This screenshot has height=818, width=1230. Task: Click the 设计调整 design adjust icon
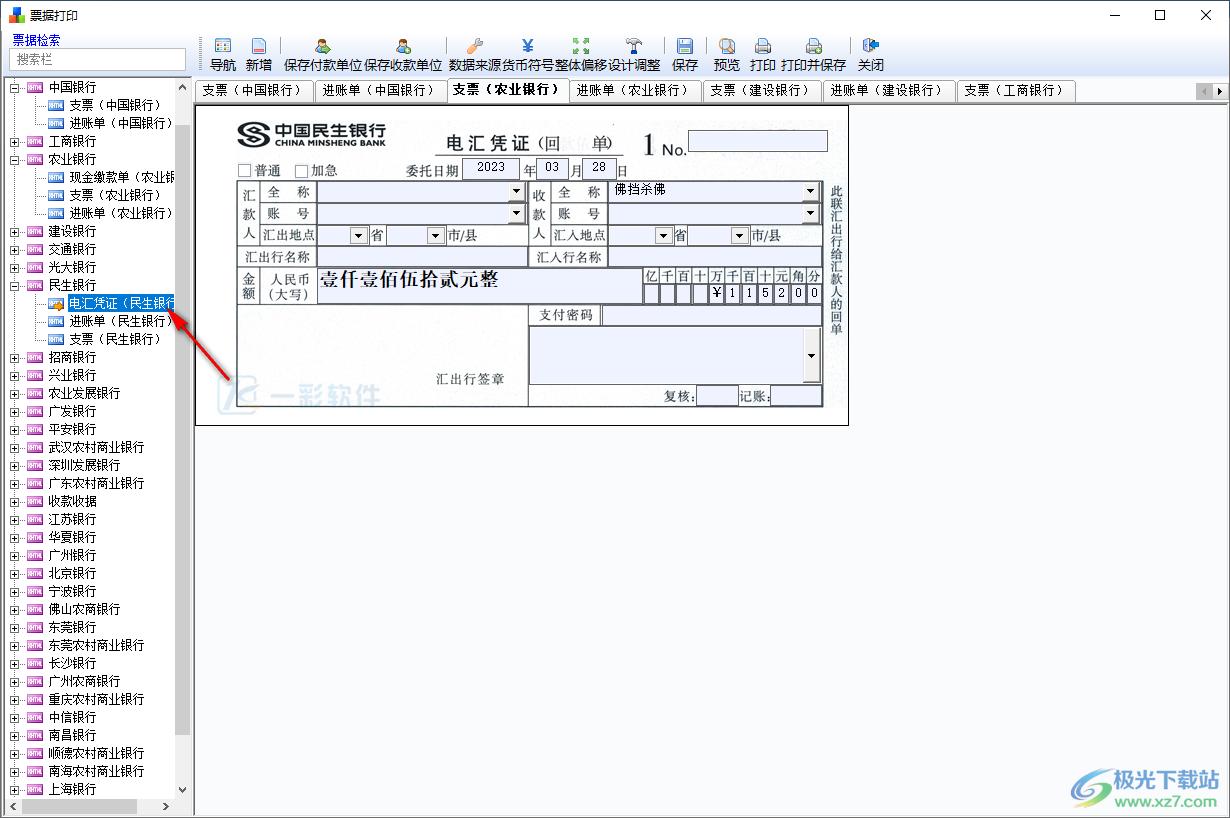pos(634,46)
